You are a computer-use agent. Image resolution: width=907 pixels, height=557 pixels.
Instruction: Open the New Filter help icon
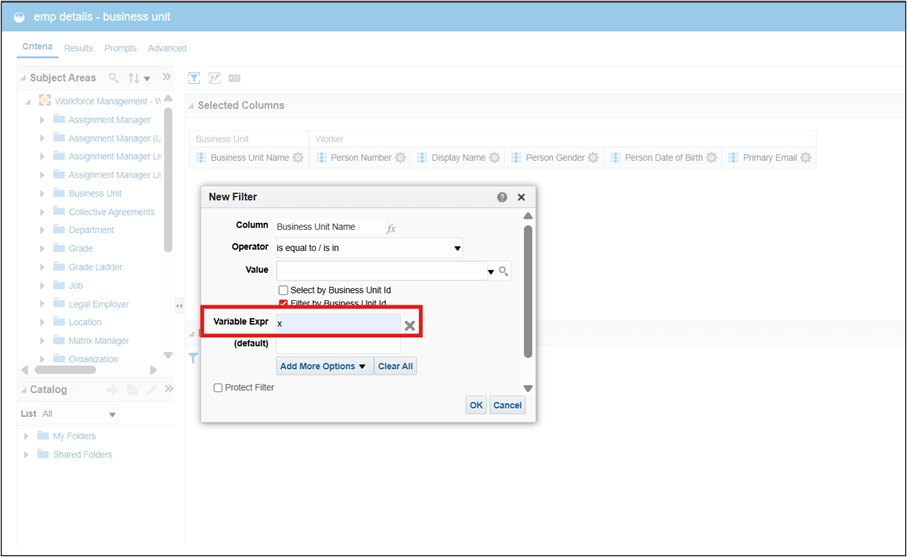pos(502,198)
